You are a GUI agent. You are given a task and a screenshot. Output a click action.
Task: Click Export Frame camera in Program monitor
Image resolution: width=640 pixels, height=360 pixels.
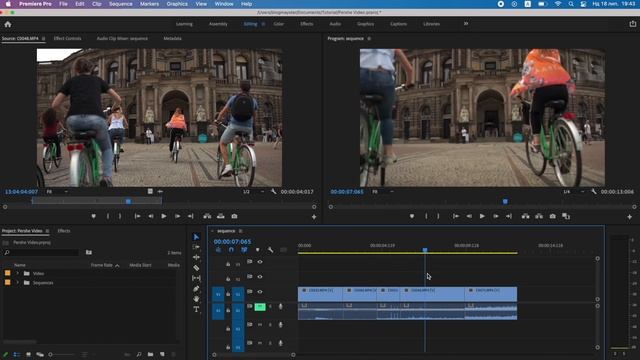[x=552, y=216]
